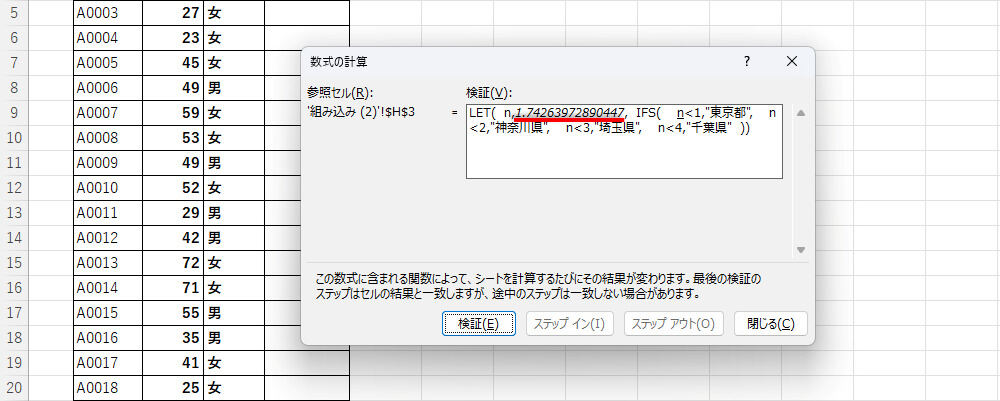Select cell containing A0007
Image resolution: width=1000 pixels, height=401 pixels.
coord(108,113)
